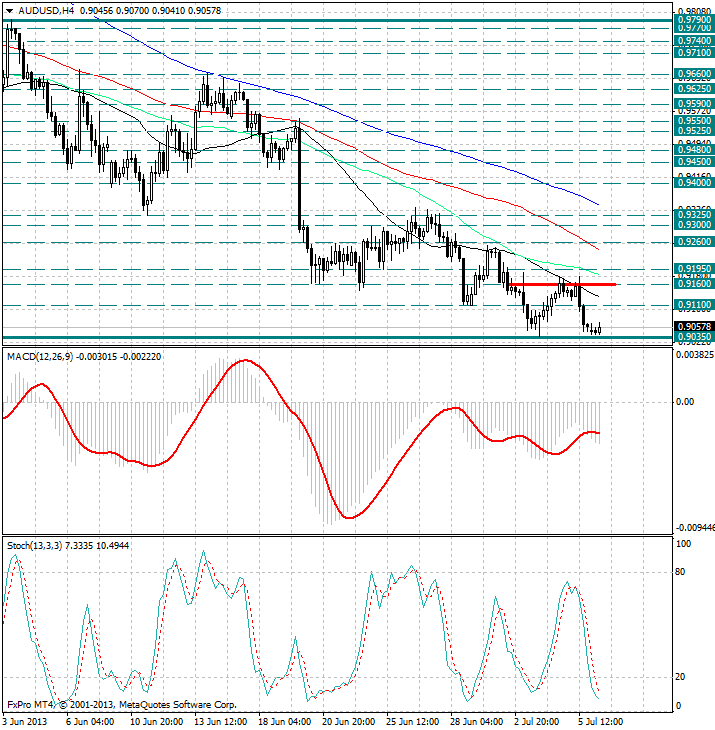Click the 0.93250 price label
The image size is (715, 730).
point(694,215)
